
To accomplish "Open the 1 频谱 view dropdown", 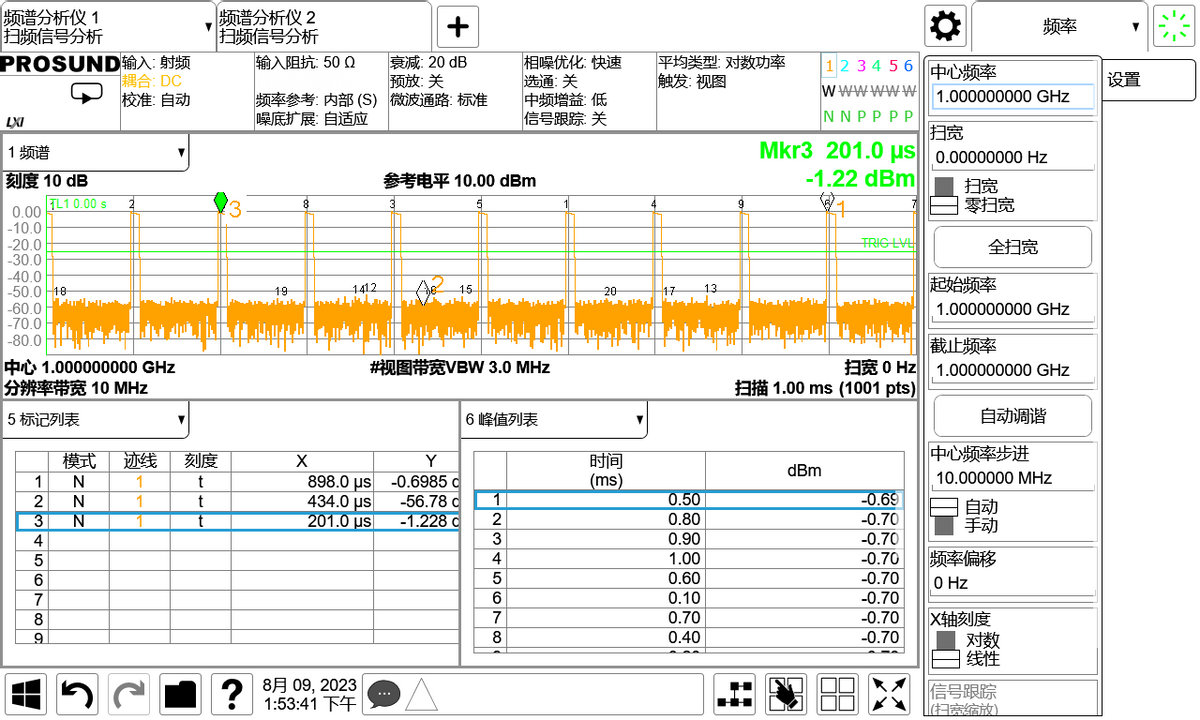I will 96,153.
